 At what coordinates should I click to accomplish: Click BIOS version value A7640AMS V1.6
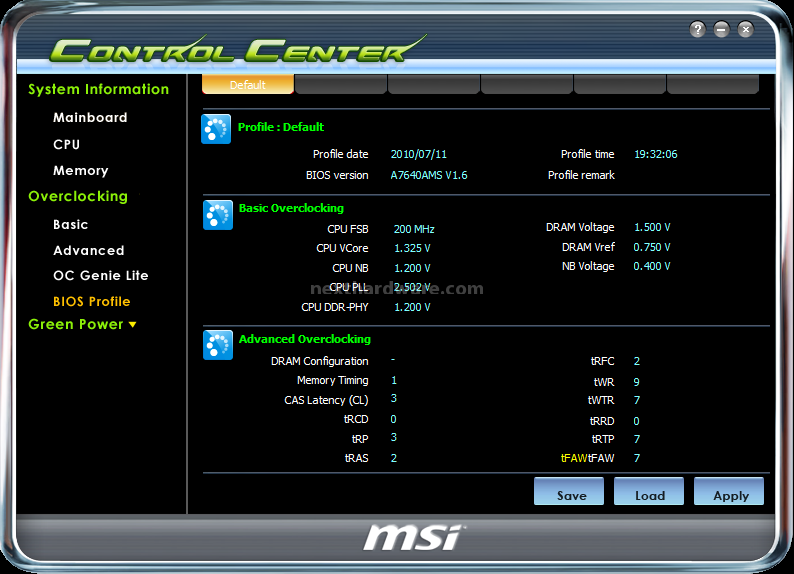tap(429, 175)
